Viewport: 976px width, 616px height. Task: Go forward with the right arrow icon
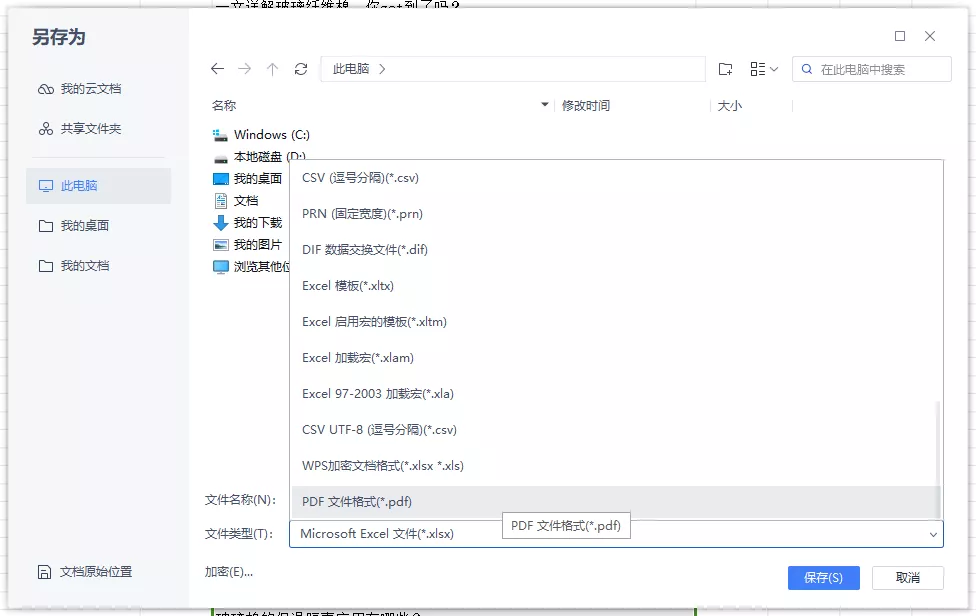click(x=245, y=69)
